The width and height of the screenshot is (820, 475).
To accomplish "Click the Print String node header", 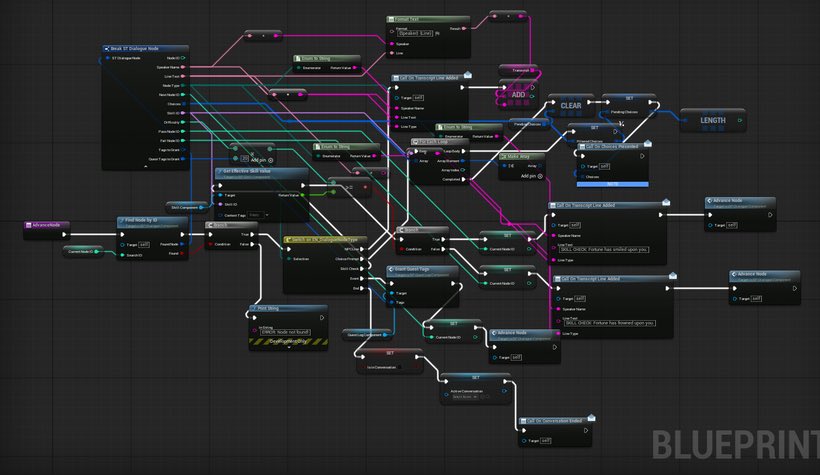I will click(x=289, y=309).
